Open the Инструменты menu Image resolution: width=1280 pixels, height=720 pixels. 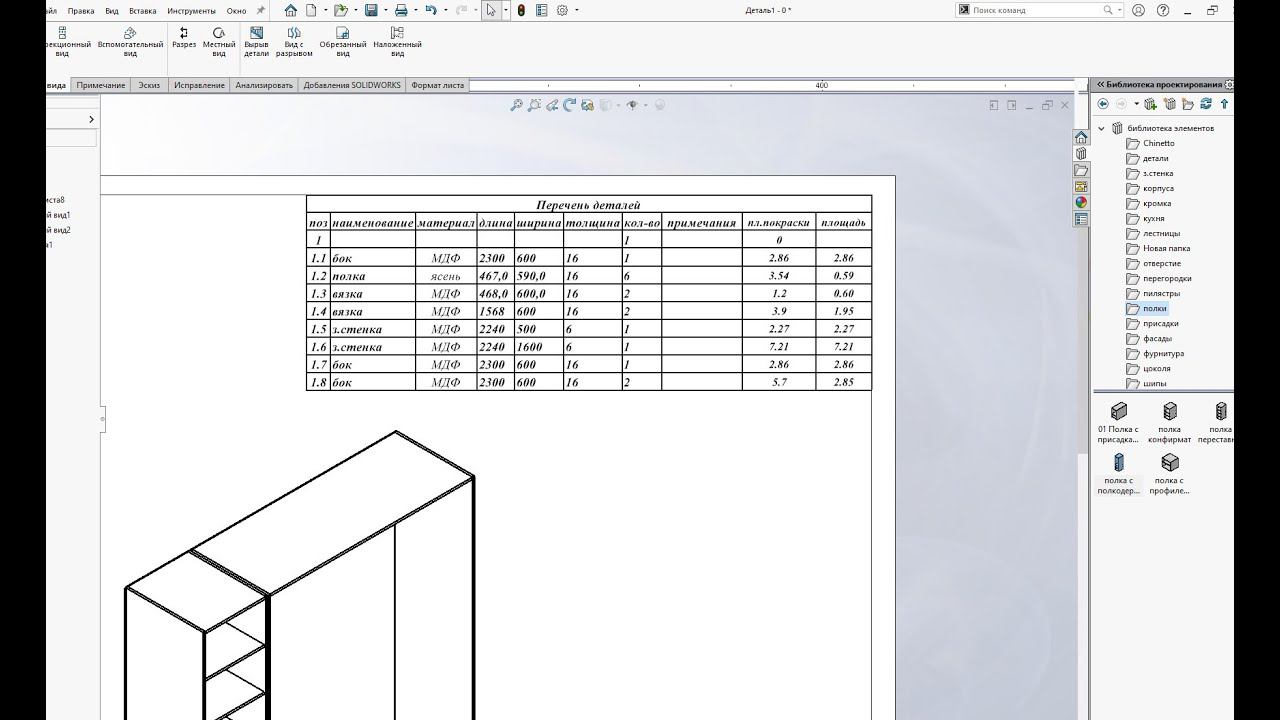coord(191,10)
